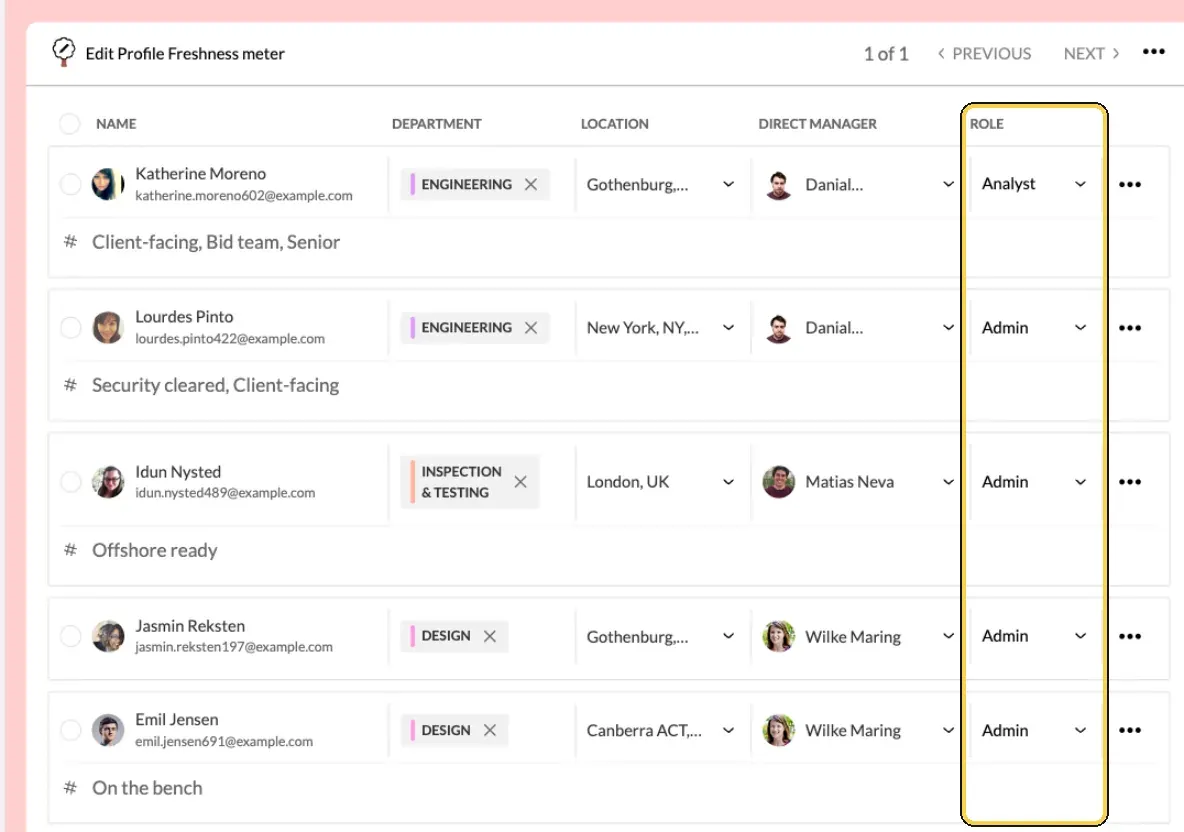Click Matias Neva's manager avatar

779,482
